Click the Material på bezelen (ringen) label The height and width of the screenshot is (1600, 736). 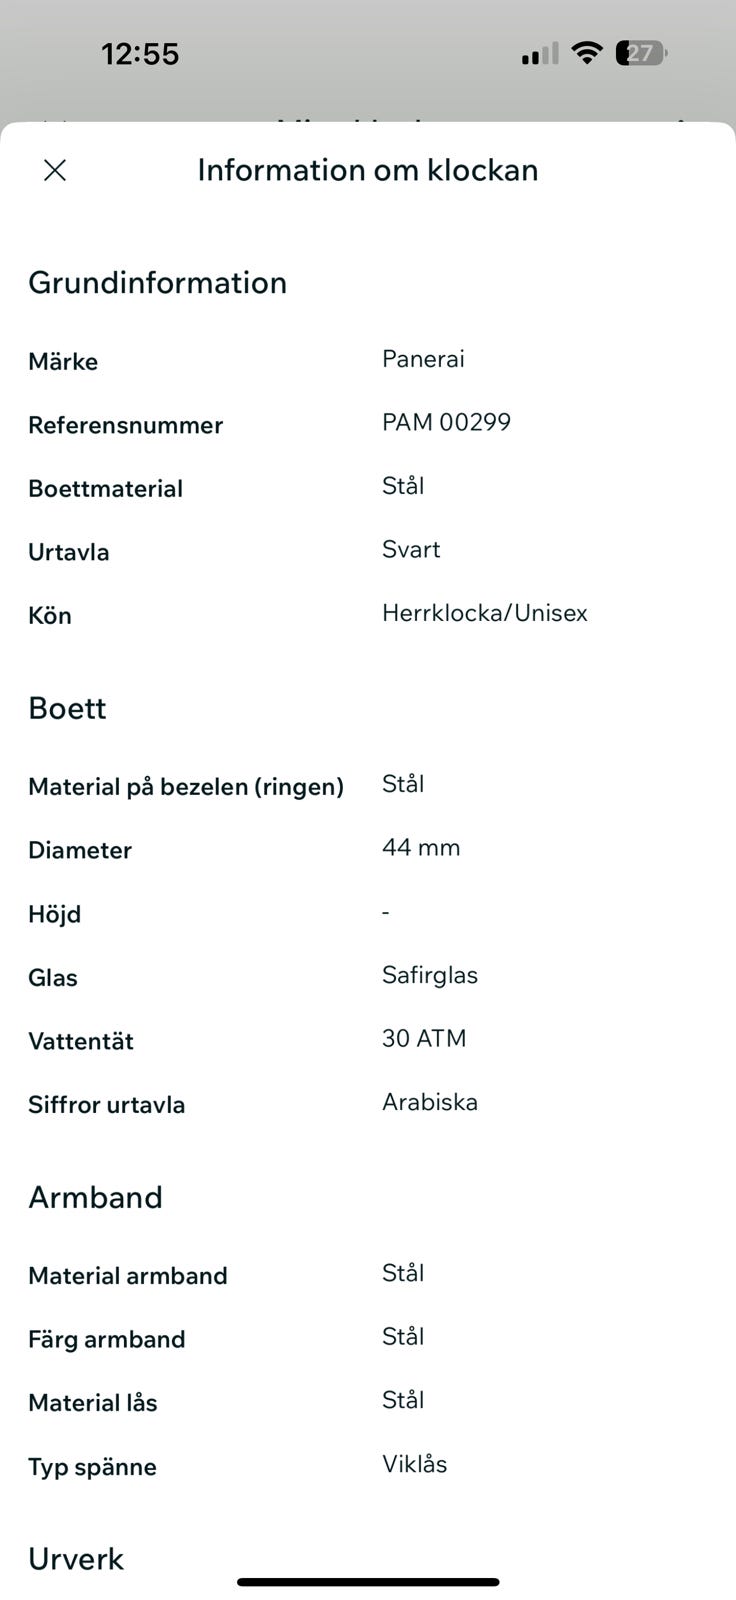tap(186, 787)
